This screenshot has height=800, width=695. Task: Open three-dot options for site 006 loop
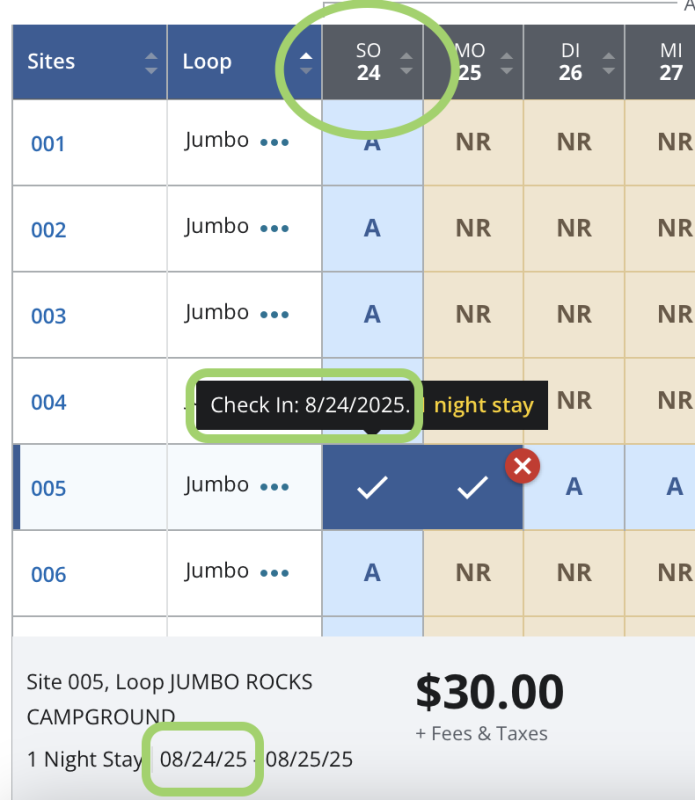274,572
